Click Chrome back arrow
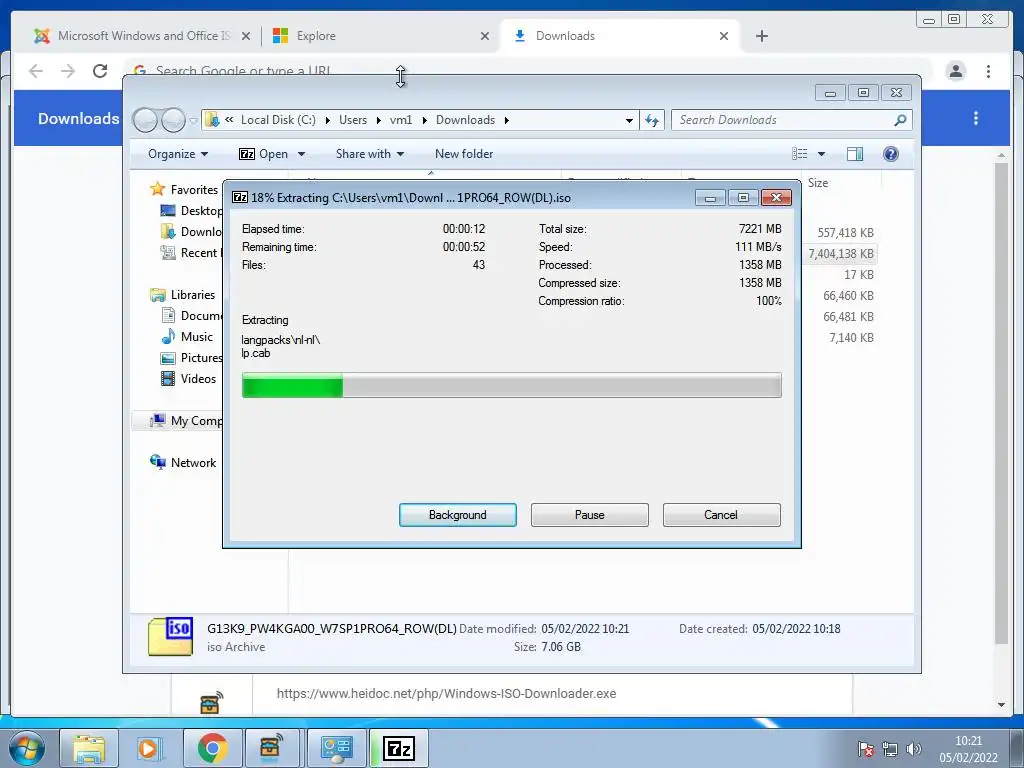This screenshot has width=1024, height=768. point(36,71)
